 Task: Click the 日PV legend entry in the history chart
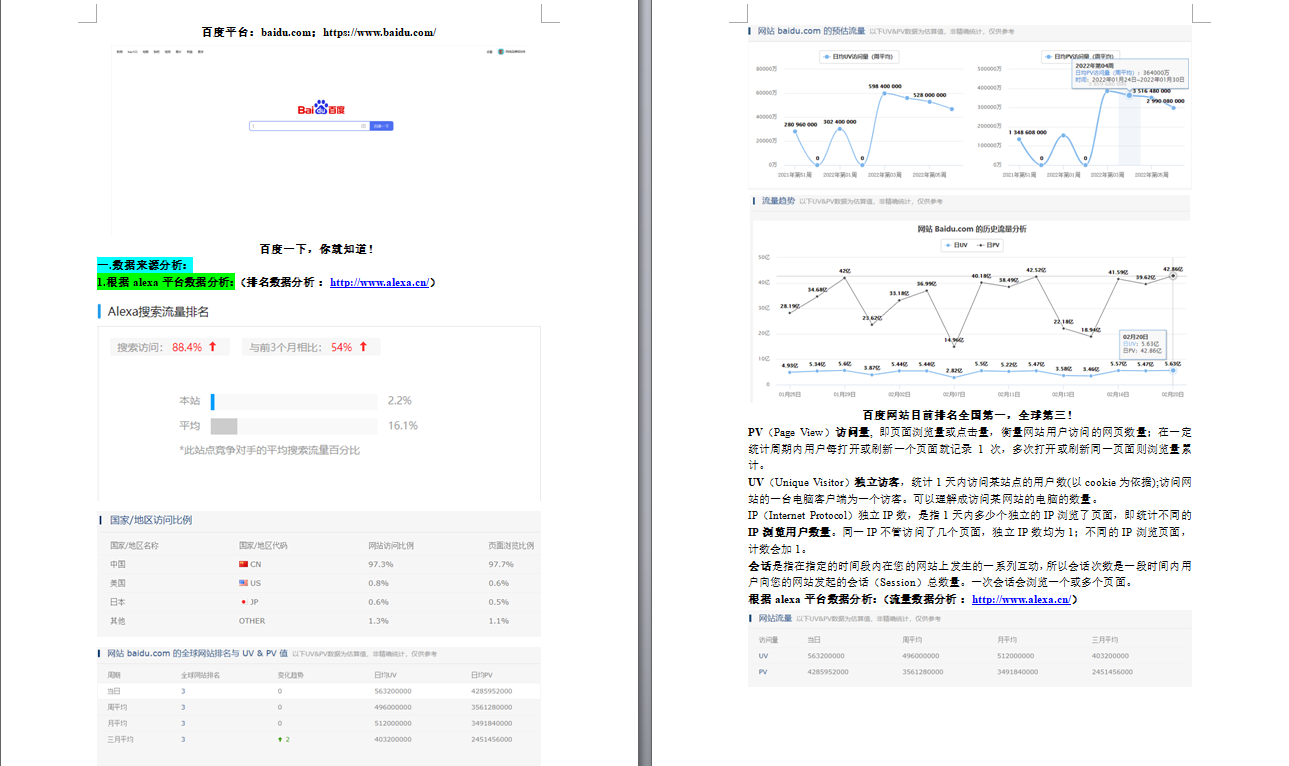[x=988, y=244]
